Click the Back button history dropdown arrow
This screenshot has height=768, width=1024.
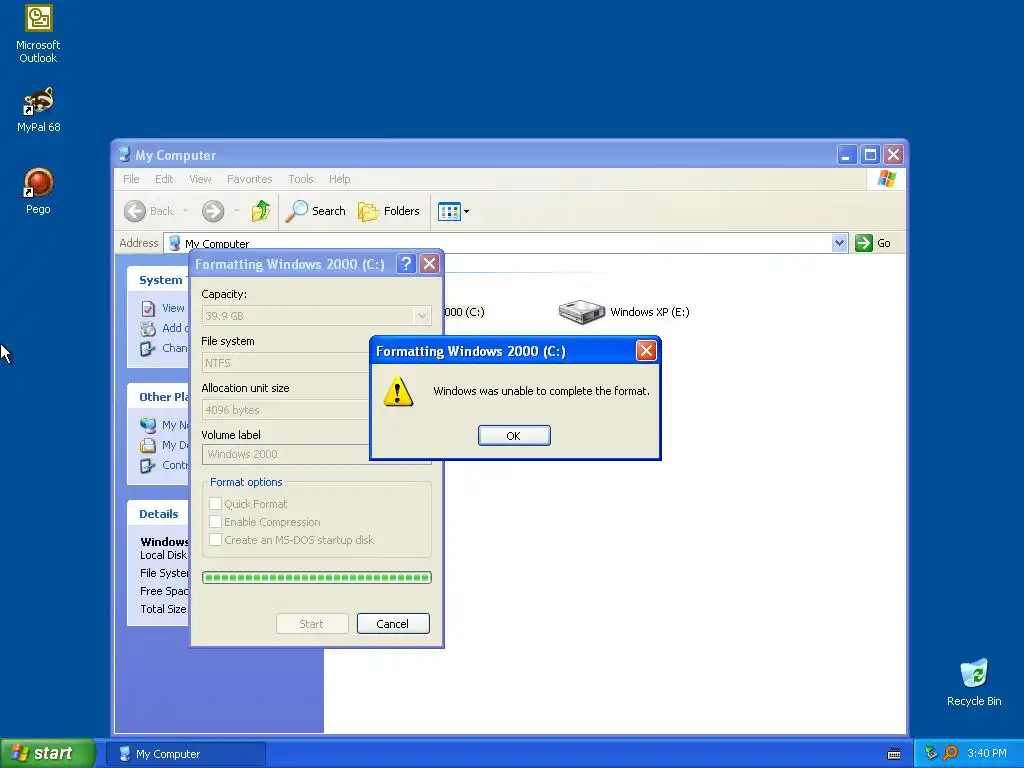[x=185, y=211]
